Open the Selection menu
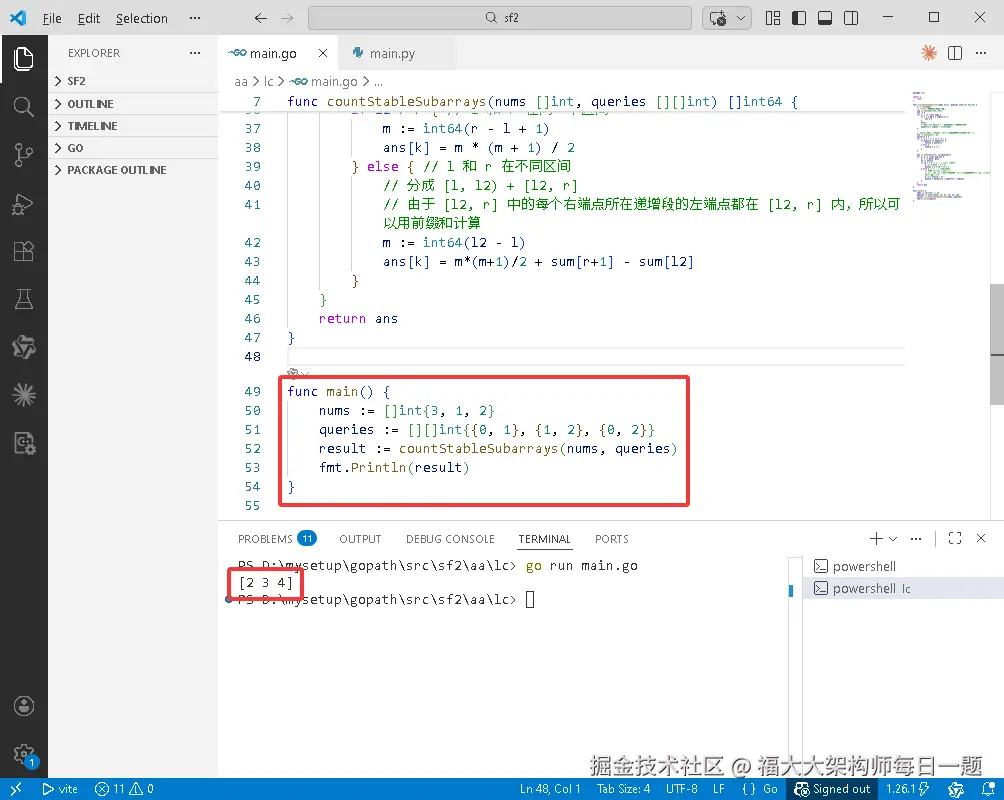The image size is (1004, 800). (142, 19)
